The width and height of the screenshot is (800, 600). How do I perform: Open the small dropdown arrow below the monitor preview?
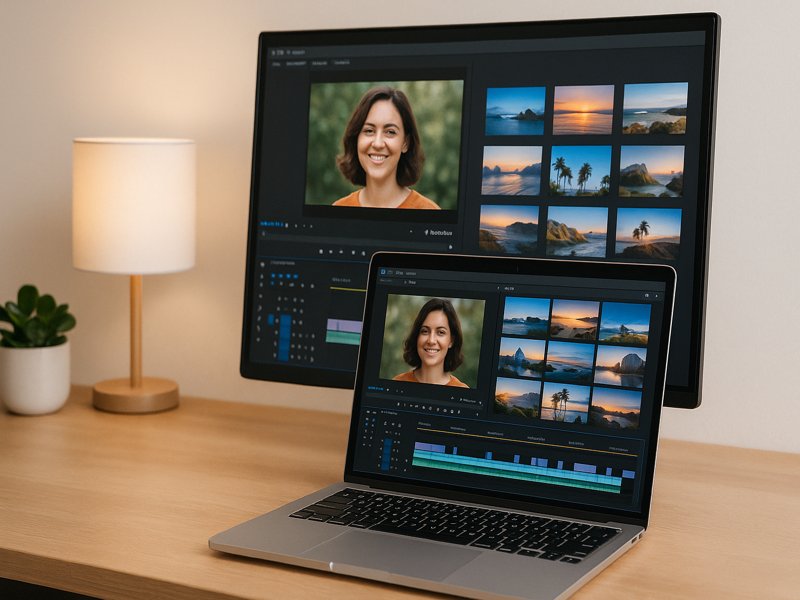point(412,233)
